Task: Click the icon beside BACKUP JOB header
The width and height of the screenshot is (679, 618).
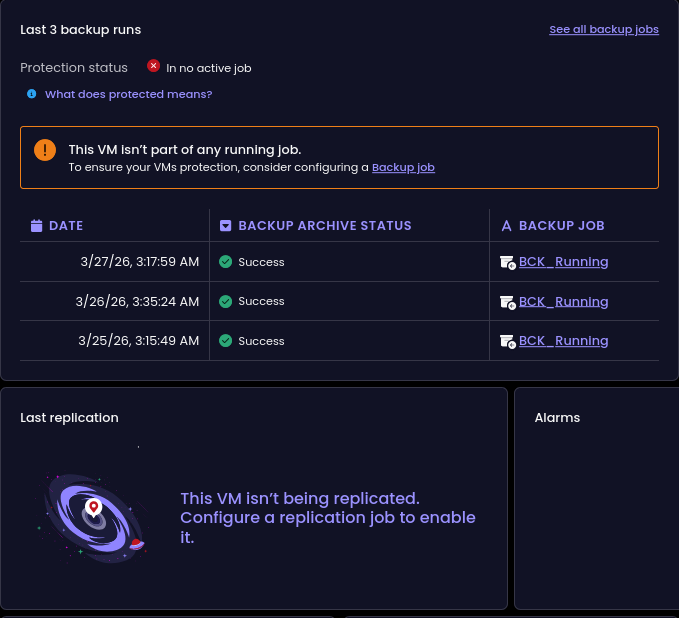Action: pyautogui.click(x=506, y=226)
